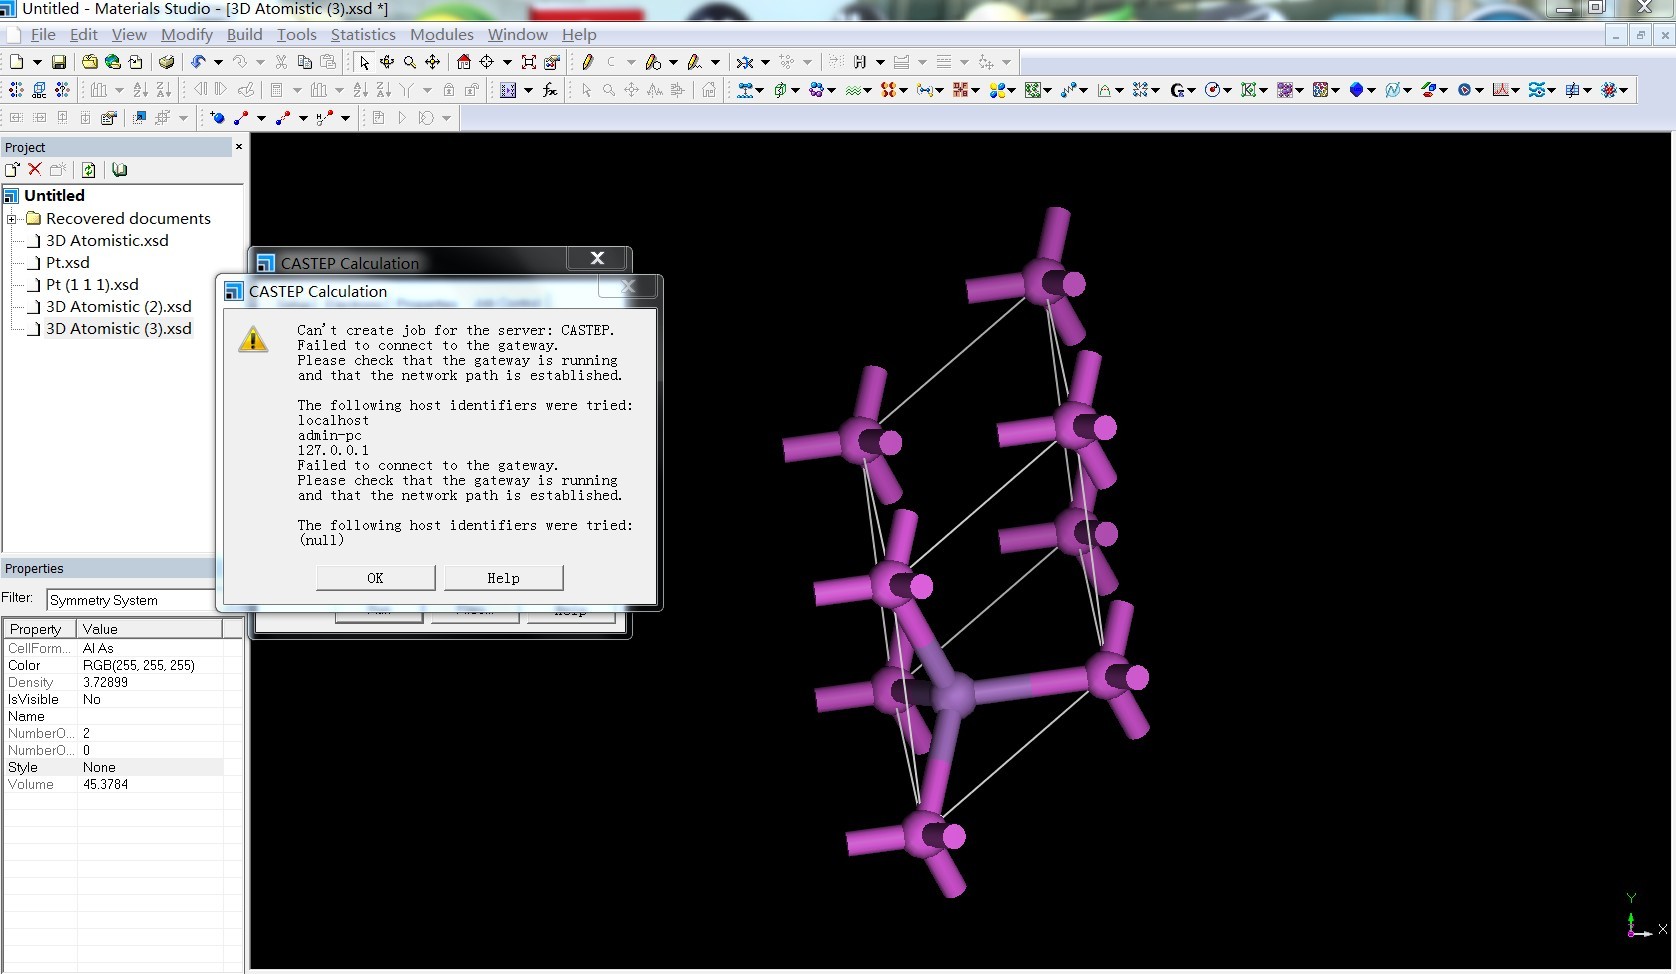The width and height of the screenshot is (1676, 974).
Task: Click the warning icon in the error dialog
Action: click(253, 340)
